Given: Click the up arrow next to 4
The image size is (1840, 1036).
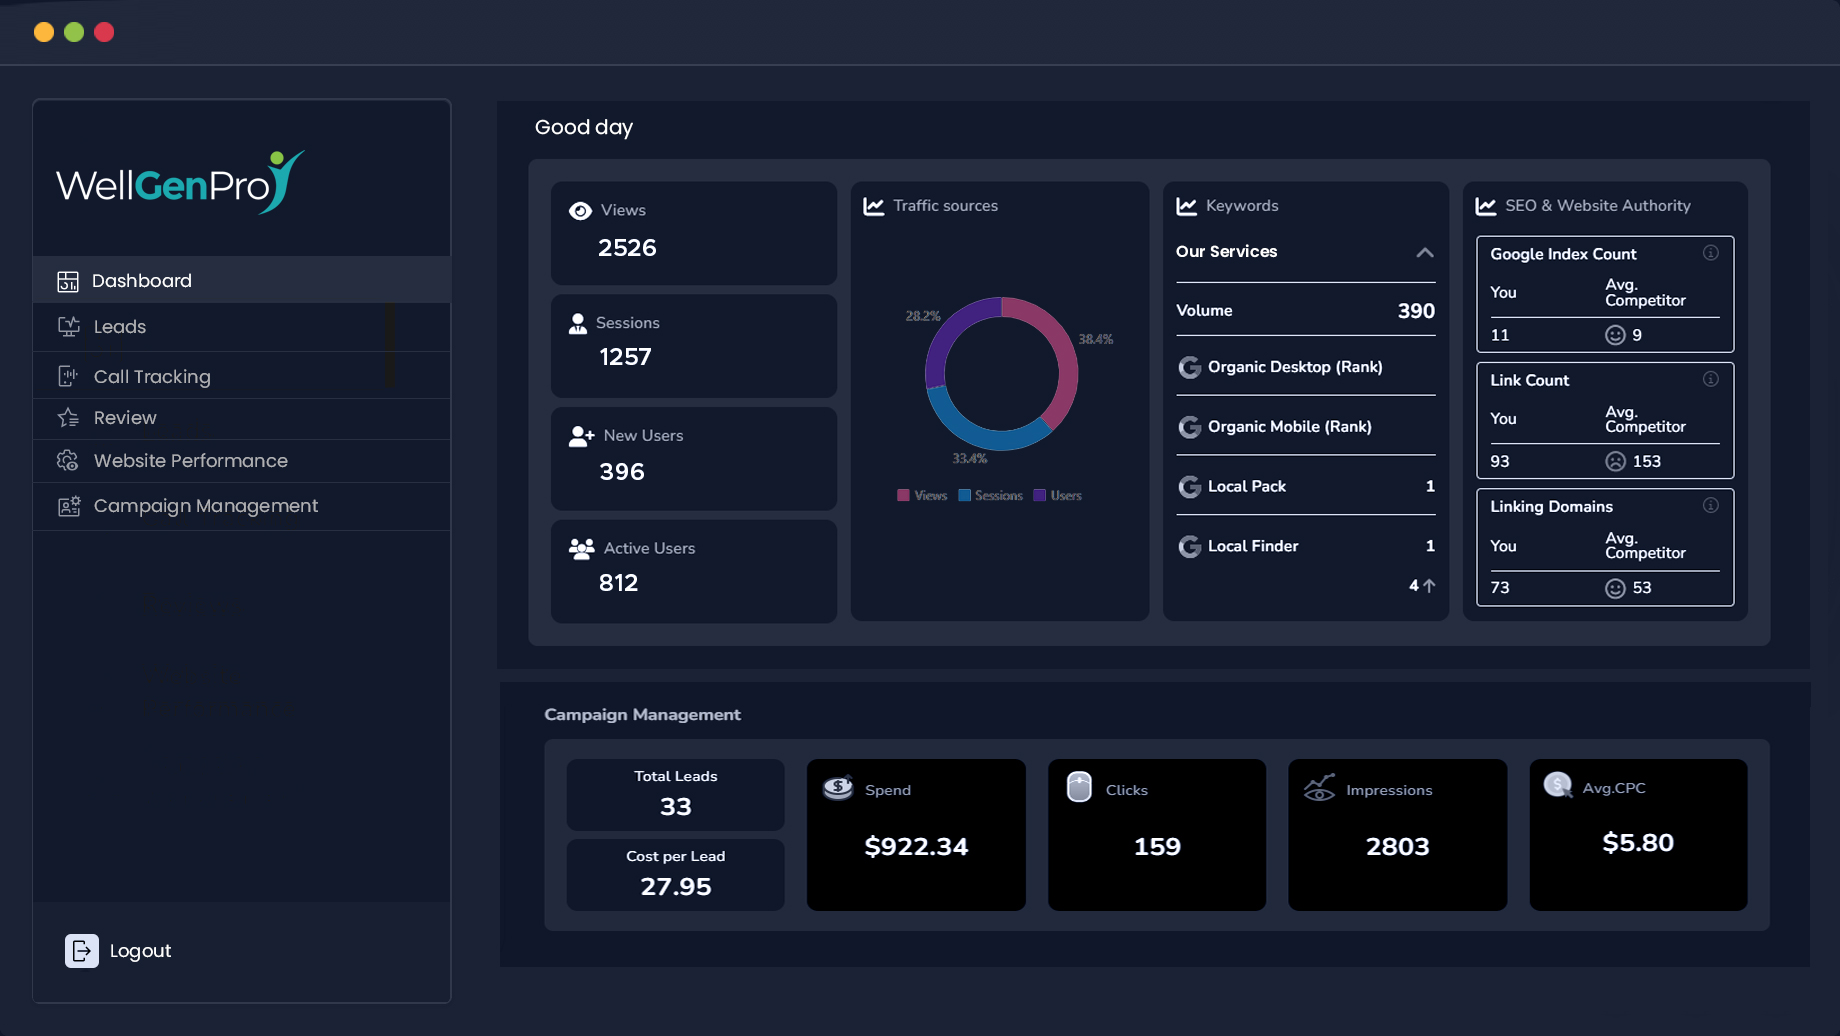Looking at the screenshot, I should point(1429,586).
